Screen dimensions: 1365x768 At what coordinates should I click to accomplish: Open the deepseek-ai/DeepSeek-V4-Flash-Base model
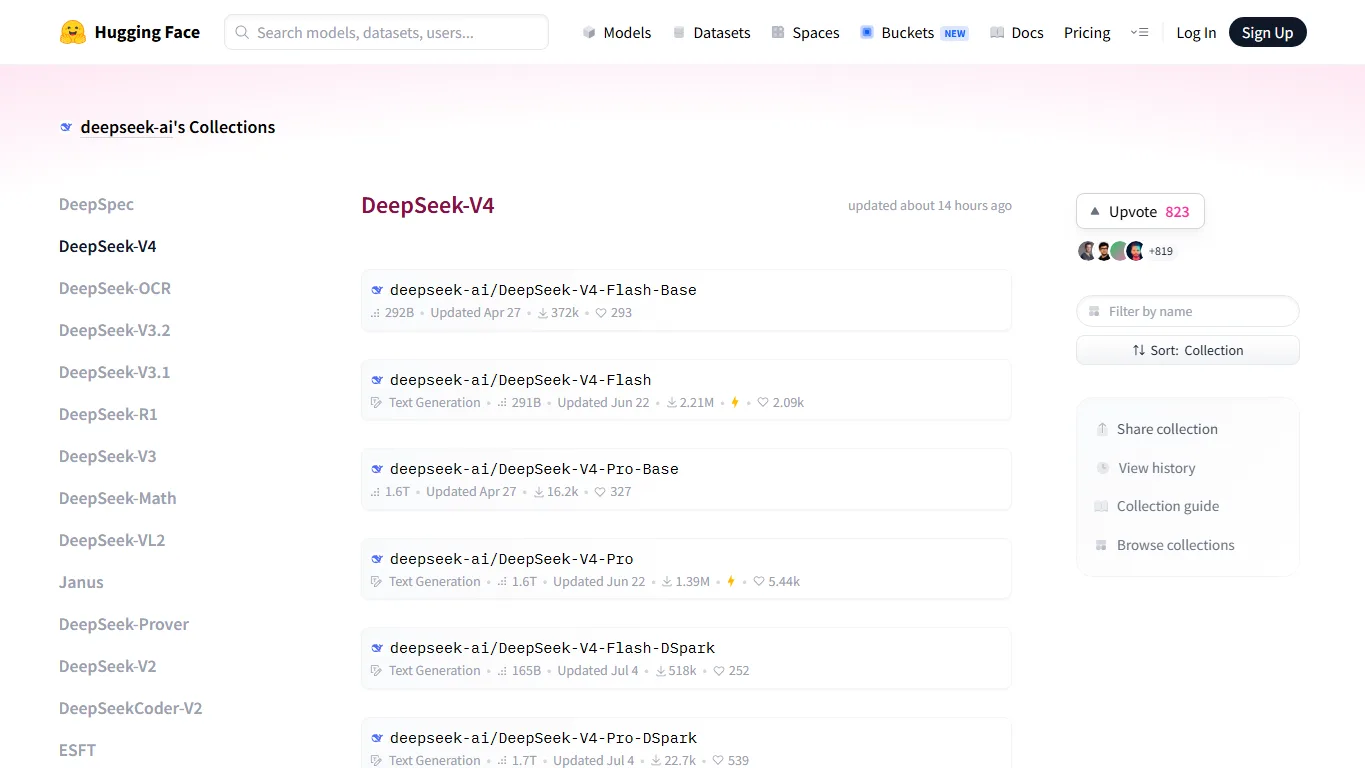686,300
